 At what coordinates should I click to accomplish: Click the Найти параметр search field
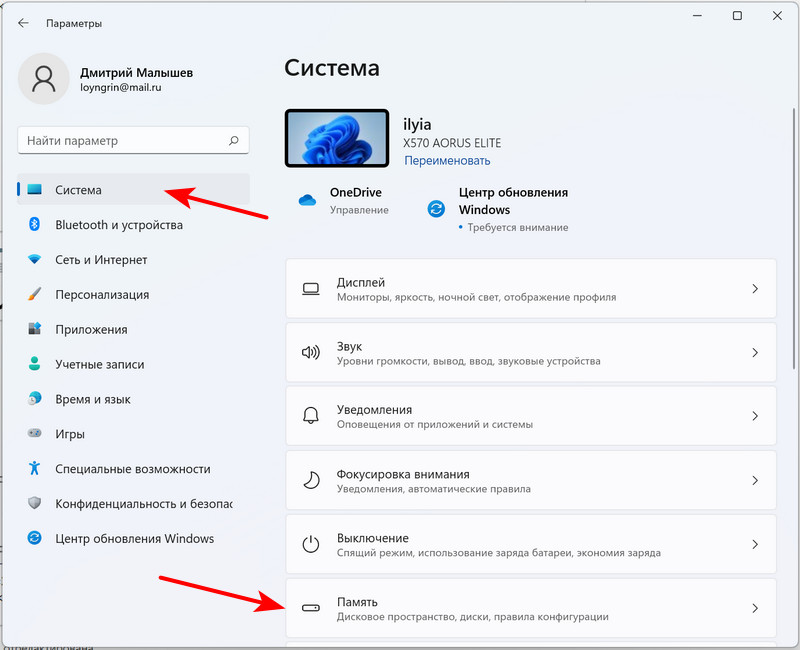(133, 140)
